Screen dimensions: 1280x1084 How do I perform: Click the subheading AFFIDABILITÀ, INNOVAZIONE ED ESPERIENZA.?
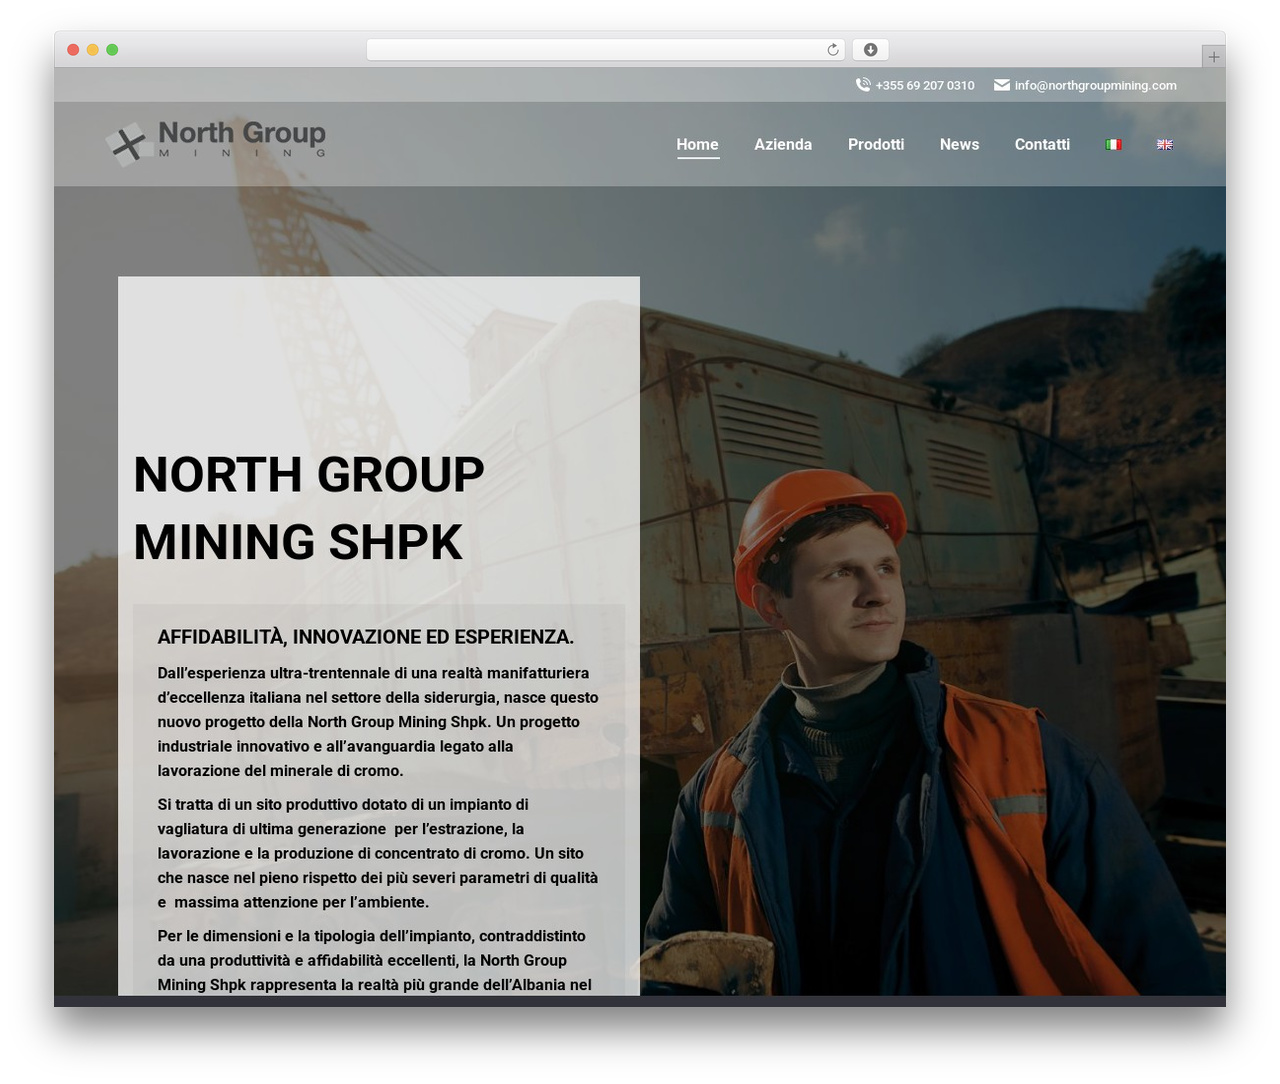366,637
